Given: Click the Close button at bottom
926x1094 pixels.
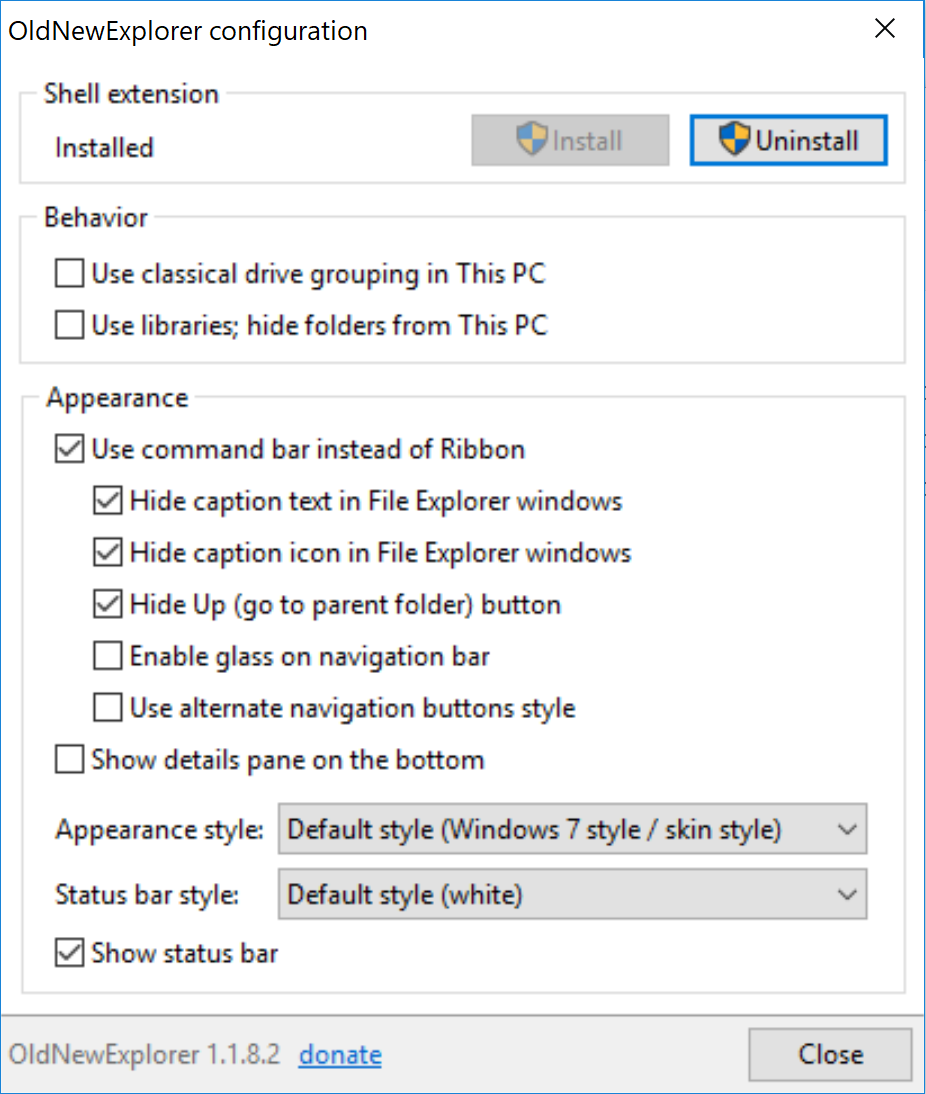Looking at the screenshot, I should pos(830,1055).
